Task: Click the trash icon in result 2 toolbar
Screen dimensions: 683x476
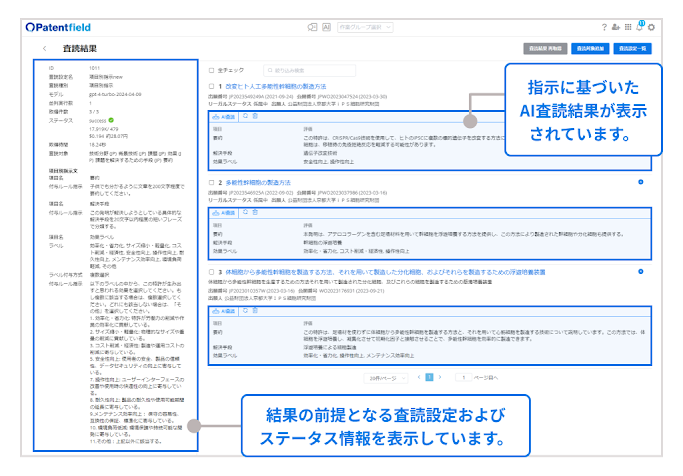Action: (257, 213)
